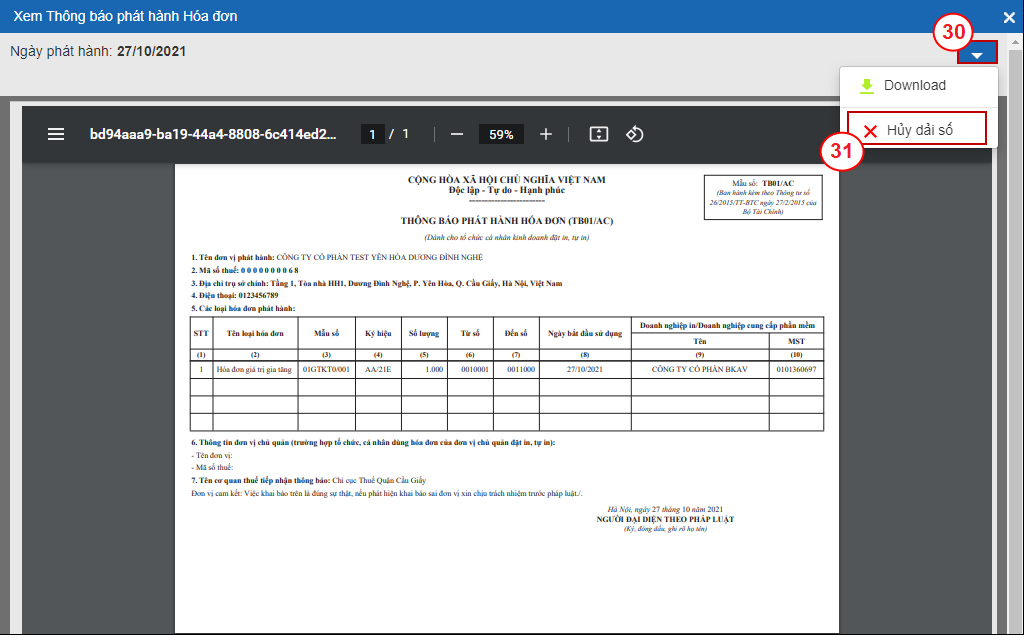Click the phone number 0123456789 line
1024x635 pixels.
click(235, 296)
